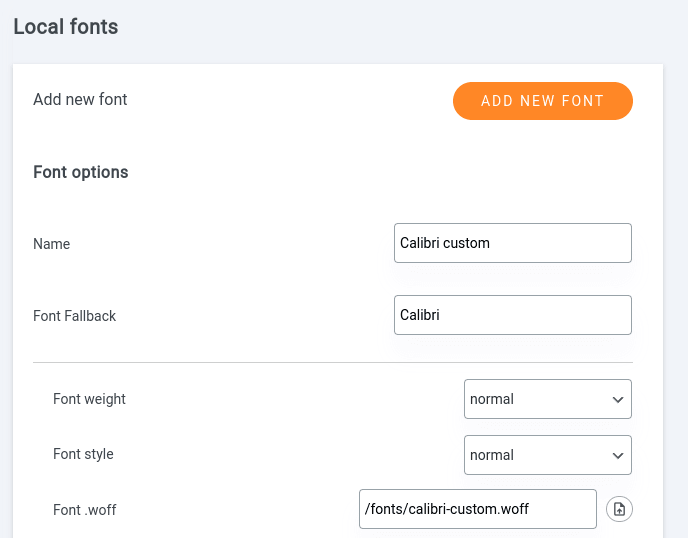
Task: Click the /fonts/calibri-custom.woff path field
Action: (477, 509)
